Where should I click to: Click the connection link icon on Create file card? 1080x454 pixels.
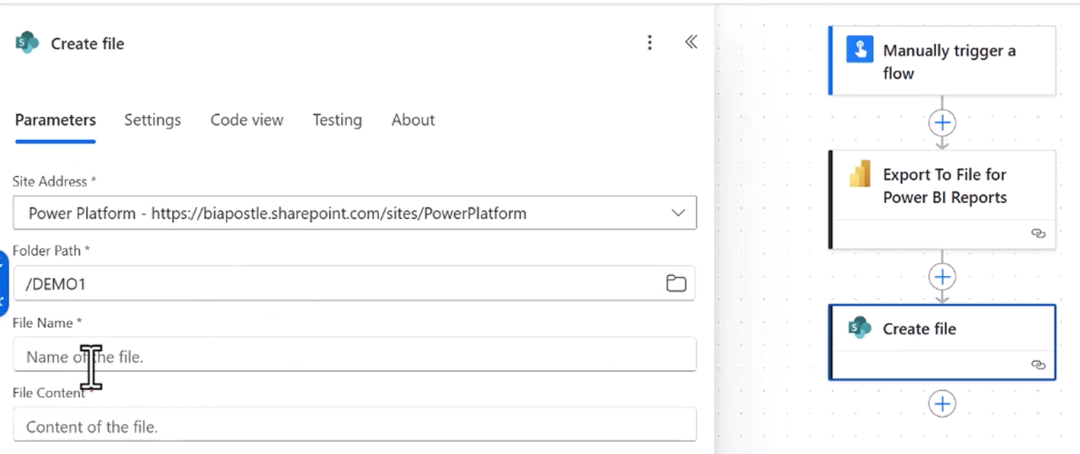tap(1038, 364)
